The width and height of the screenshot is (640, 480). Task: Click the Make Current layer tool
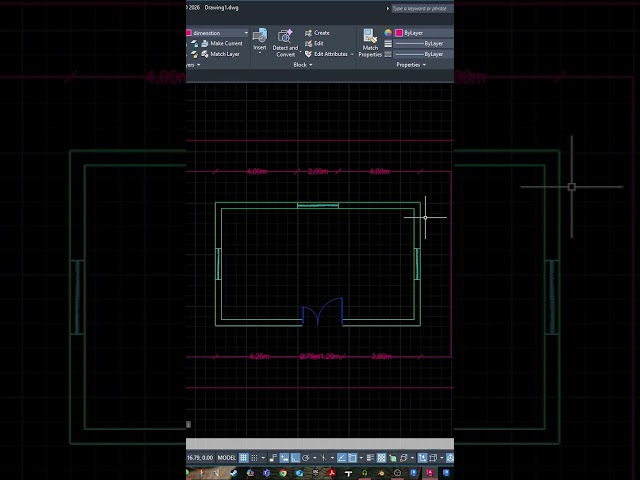[222, 43]
